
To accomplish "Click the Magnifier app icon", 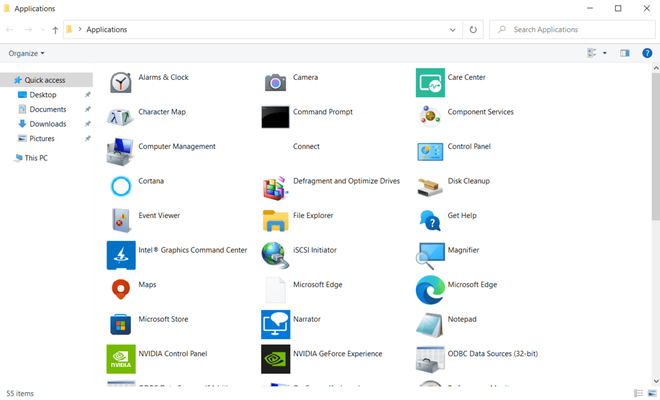I will coord(430,255).
